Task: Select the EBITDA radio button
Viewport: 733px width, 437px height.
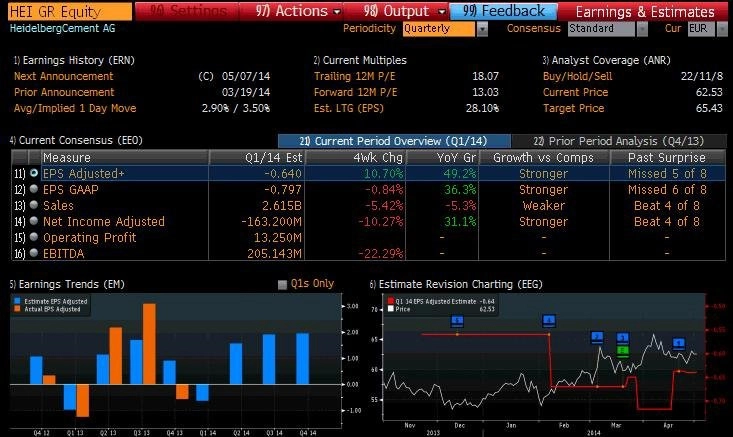Action: (x=34, y=252)
